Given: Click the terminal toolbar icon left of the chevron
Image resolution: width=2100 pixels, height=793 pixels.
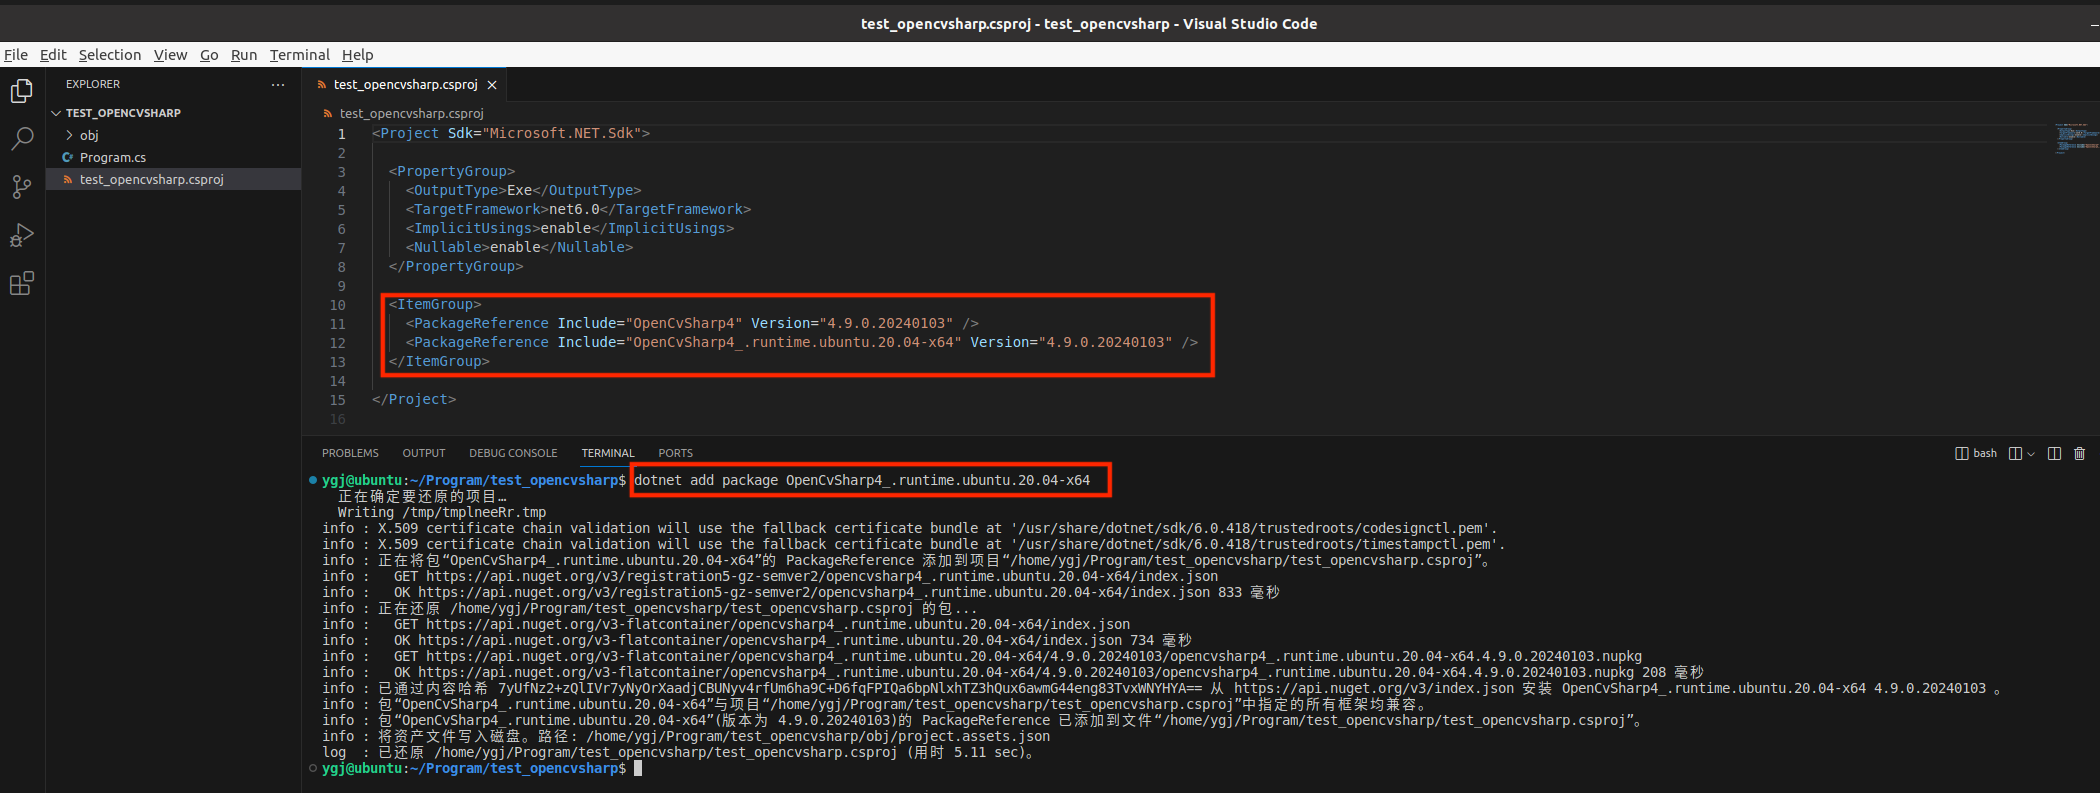Looking at the screenshot, I should tap(2016, 454).
